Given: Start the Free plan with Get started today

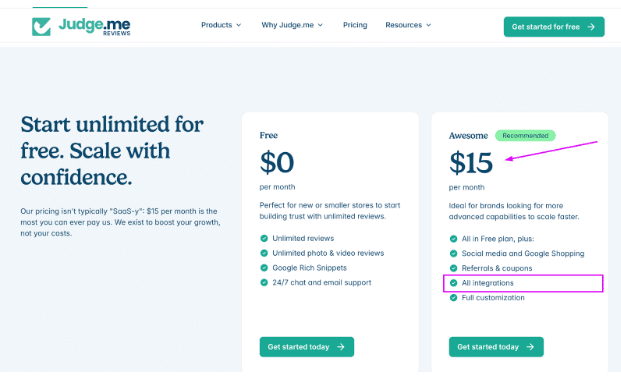Looking at the screenshot, I should [x=307, y=347].
